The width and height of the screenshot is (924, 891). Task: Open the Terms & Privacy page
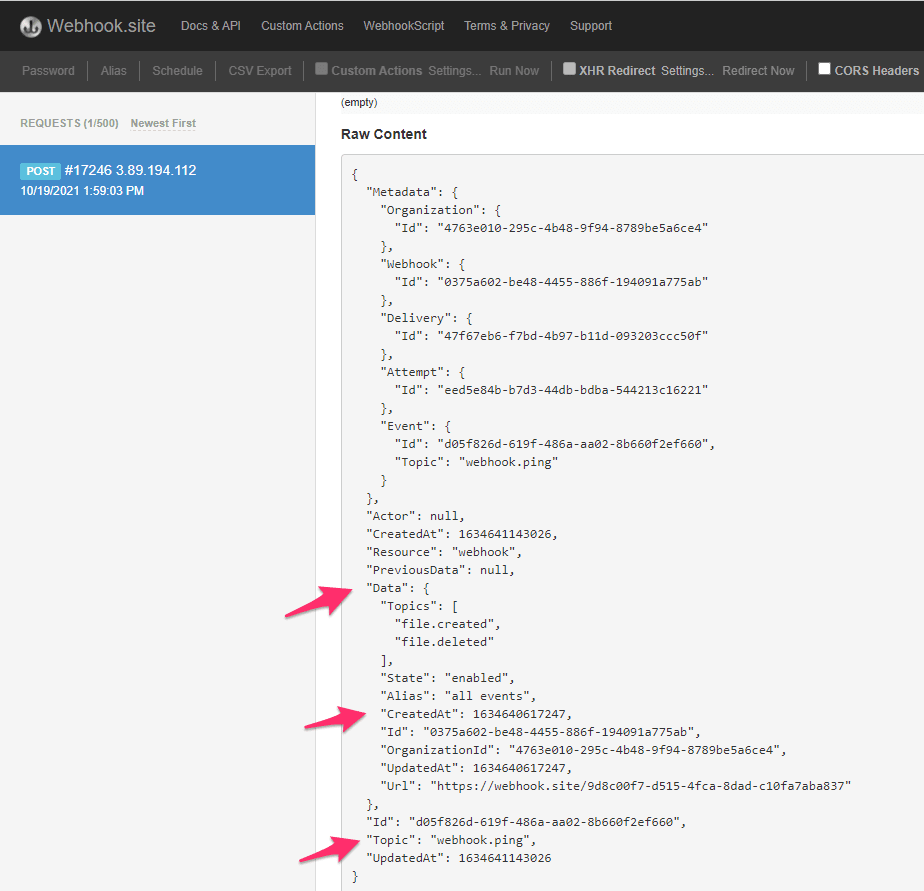tap(507, 26)
